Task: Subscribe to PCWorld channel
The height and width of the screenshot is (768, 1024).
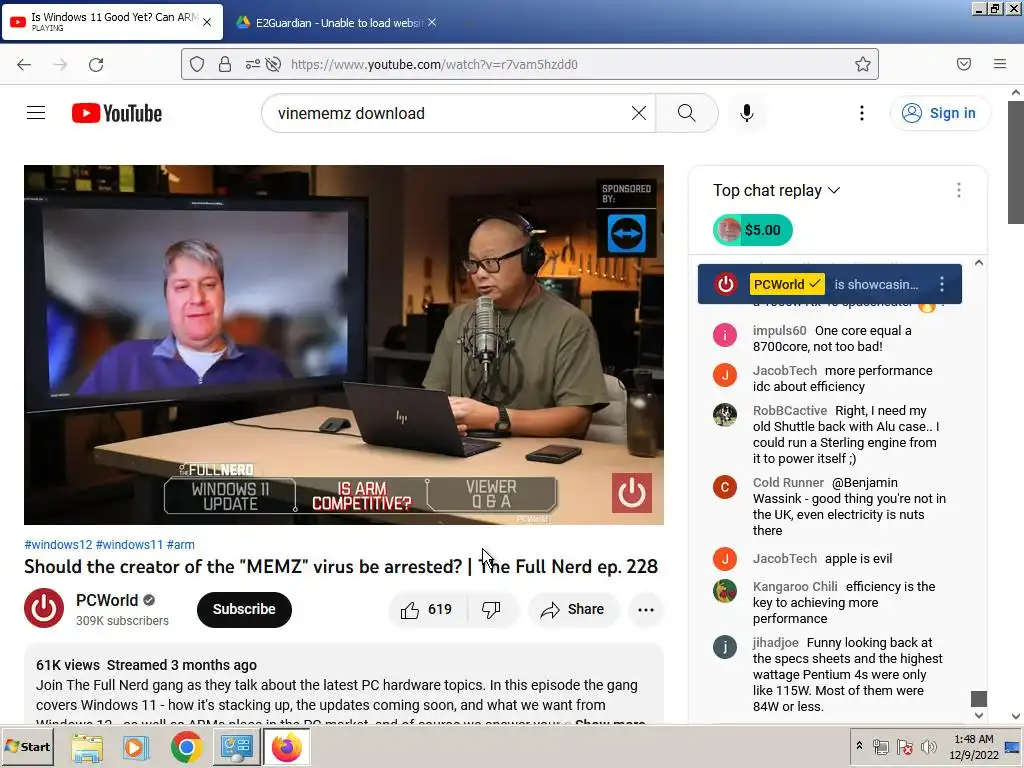Action: (244, 609)
